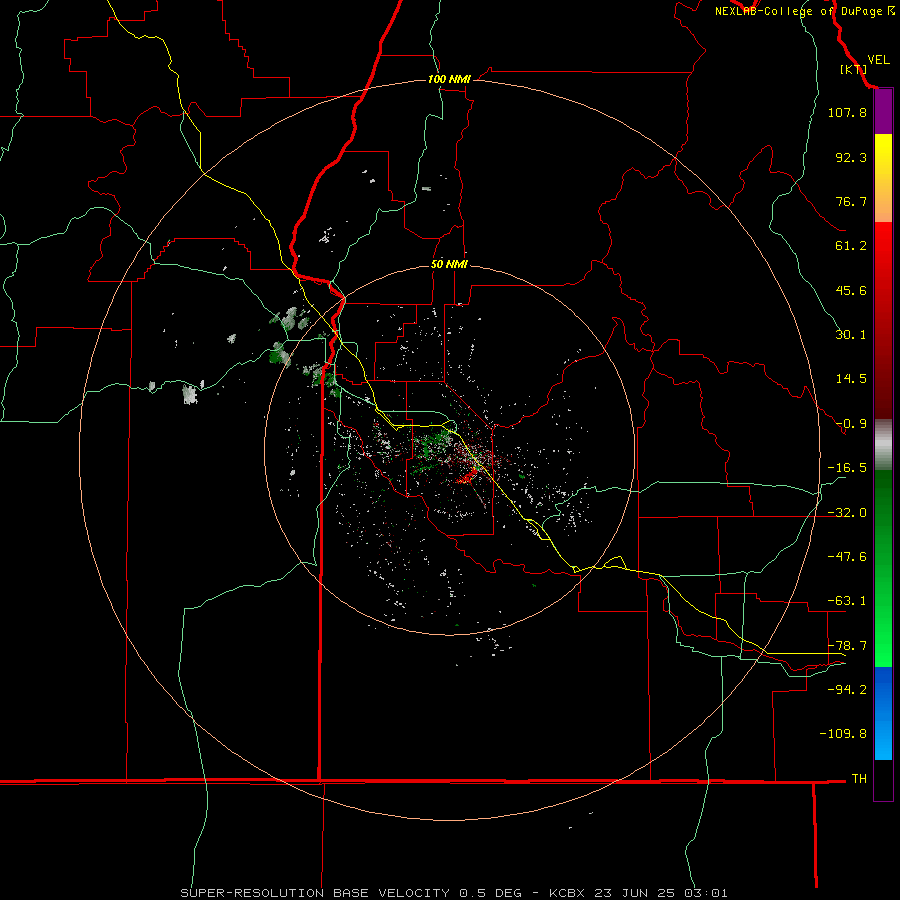Click the 30.1 legend value
Screen dimensions: 900x900
(851, 335)
